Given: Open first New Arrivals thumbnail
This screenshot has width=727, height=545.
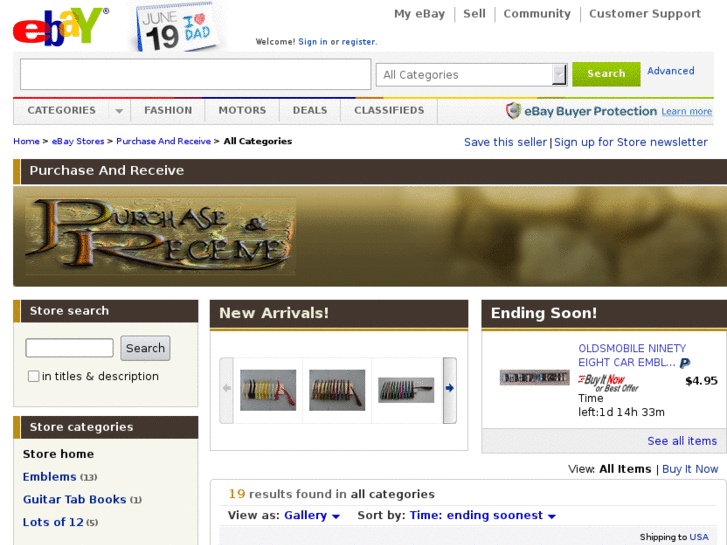Looking at the screenshot, I should (268, 390).
